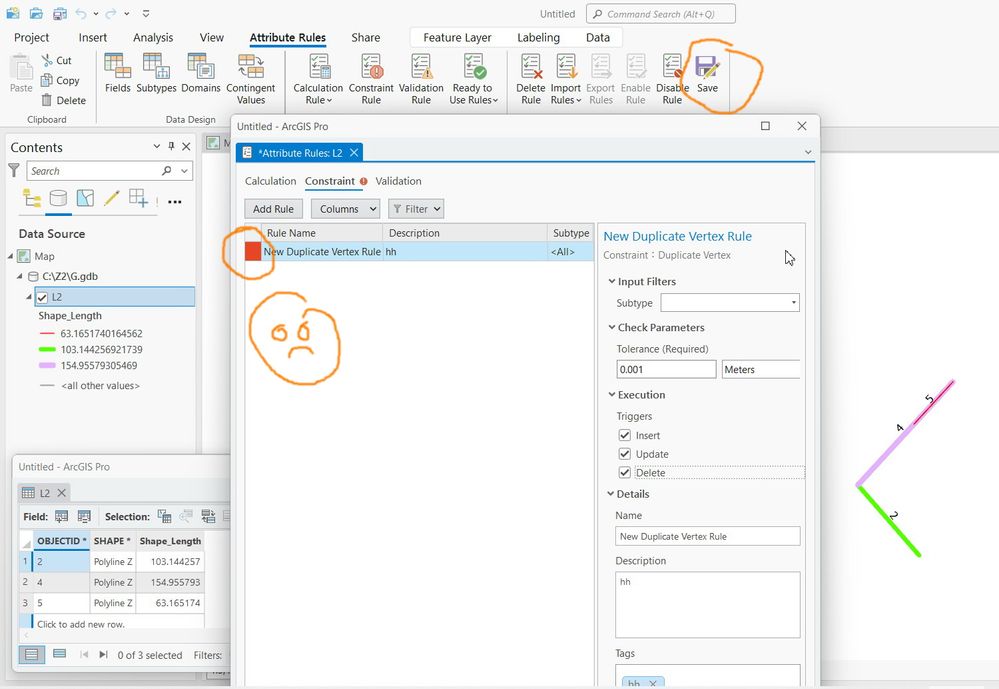
Task: Click the Validation Rule icon
Action: 421,79
